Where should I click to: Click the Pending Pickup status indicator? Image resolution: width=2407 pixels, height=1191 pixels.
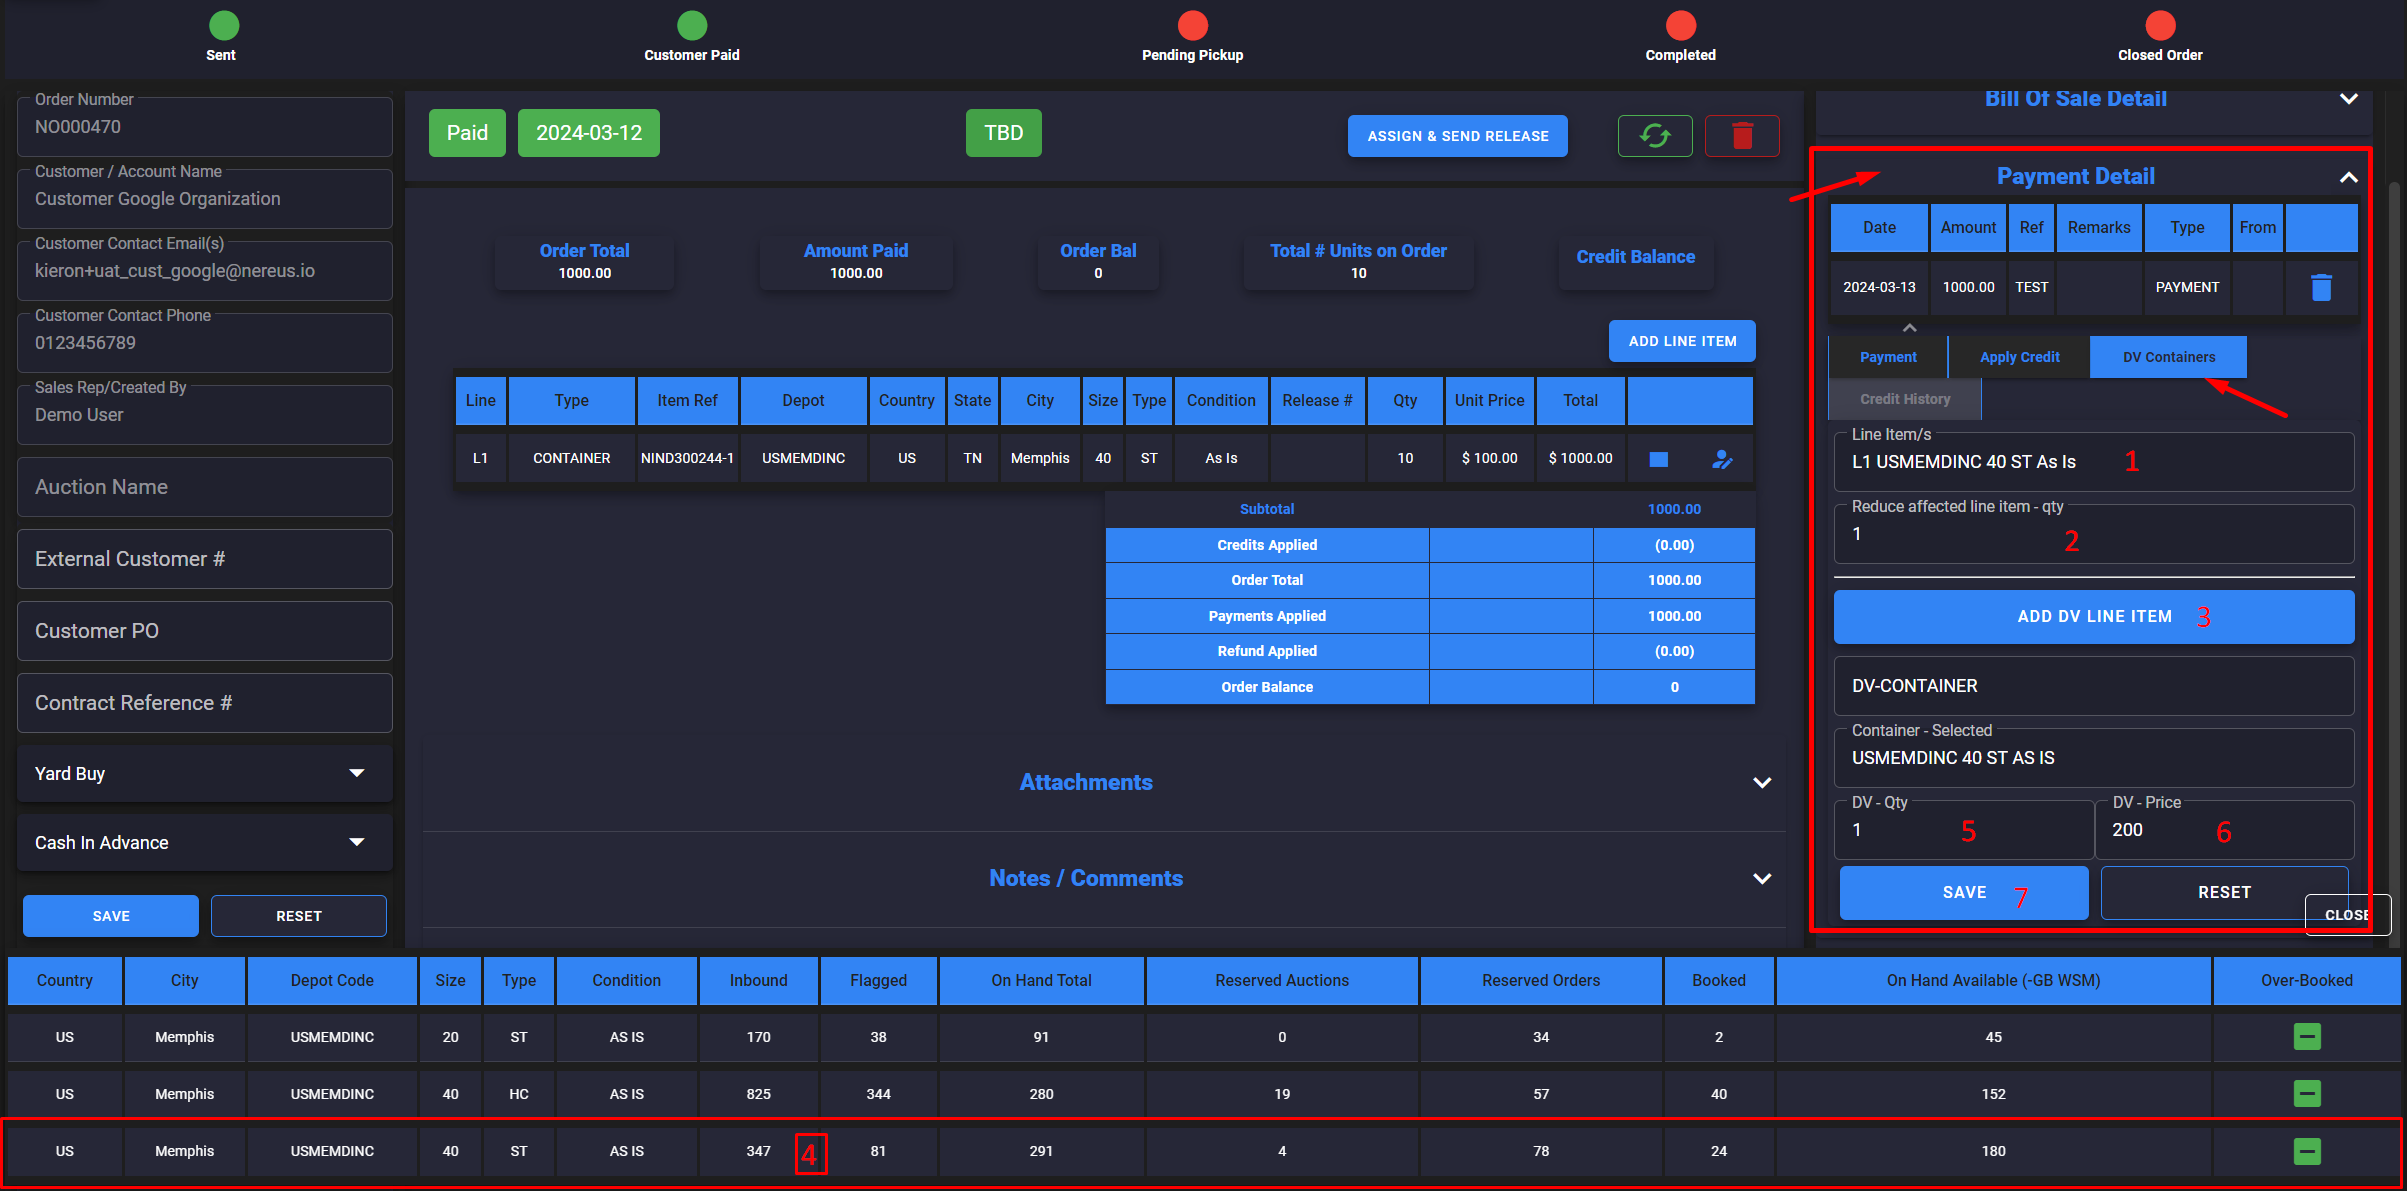(1192, 26)
